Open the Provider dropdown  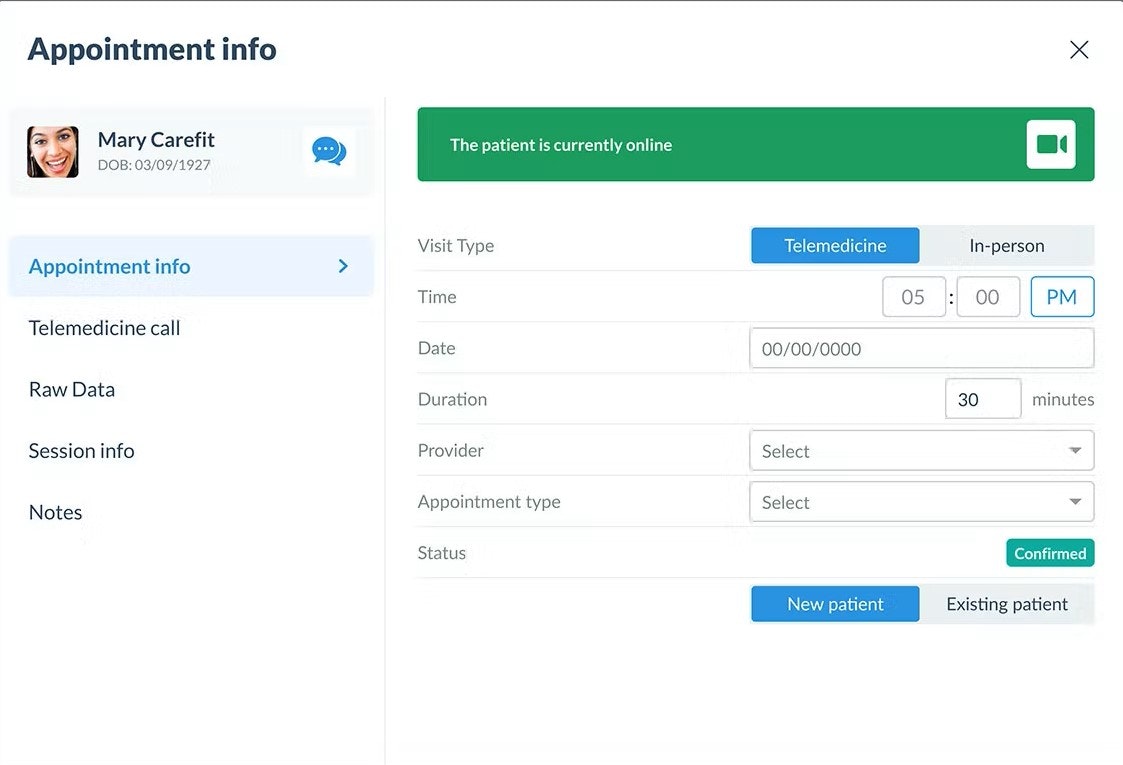[920, 450]
